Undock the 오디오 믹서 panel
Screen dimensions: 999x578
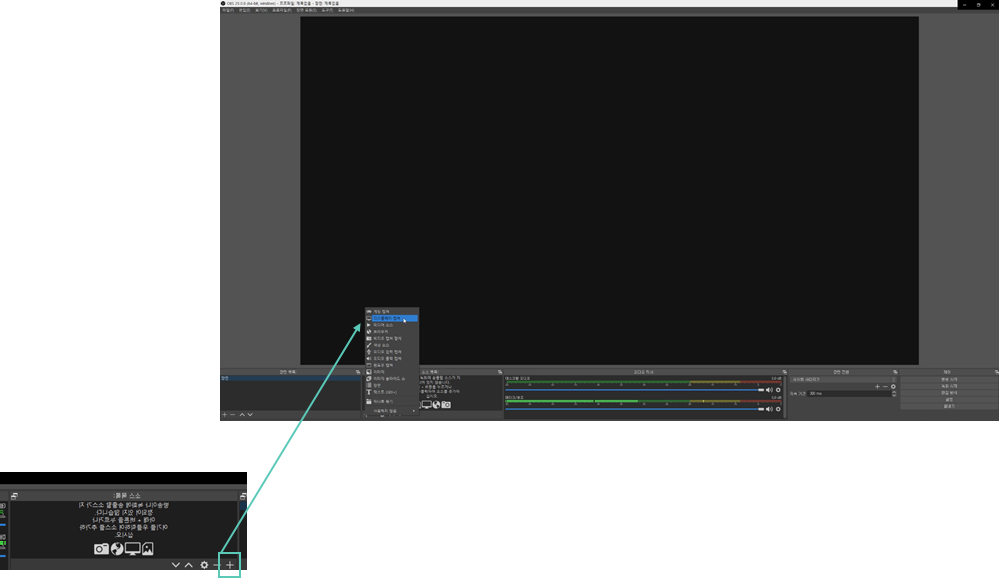784,372
